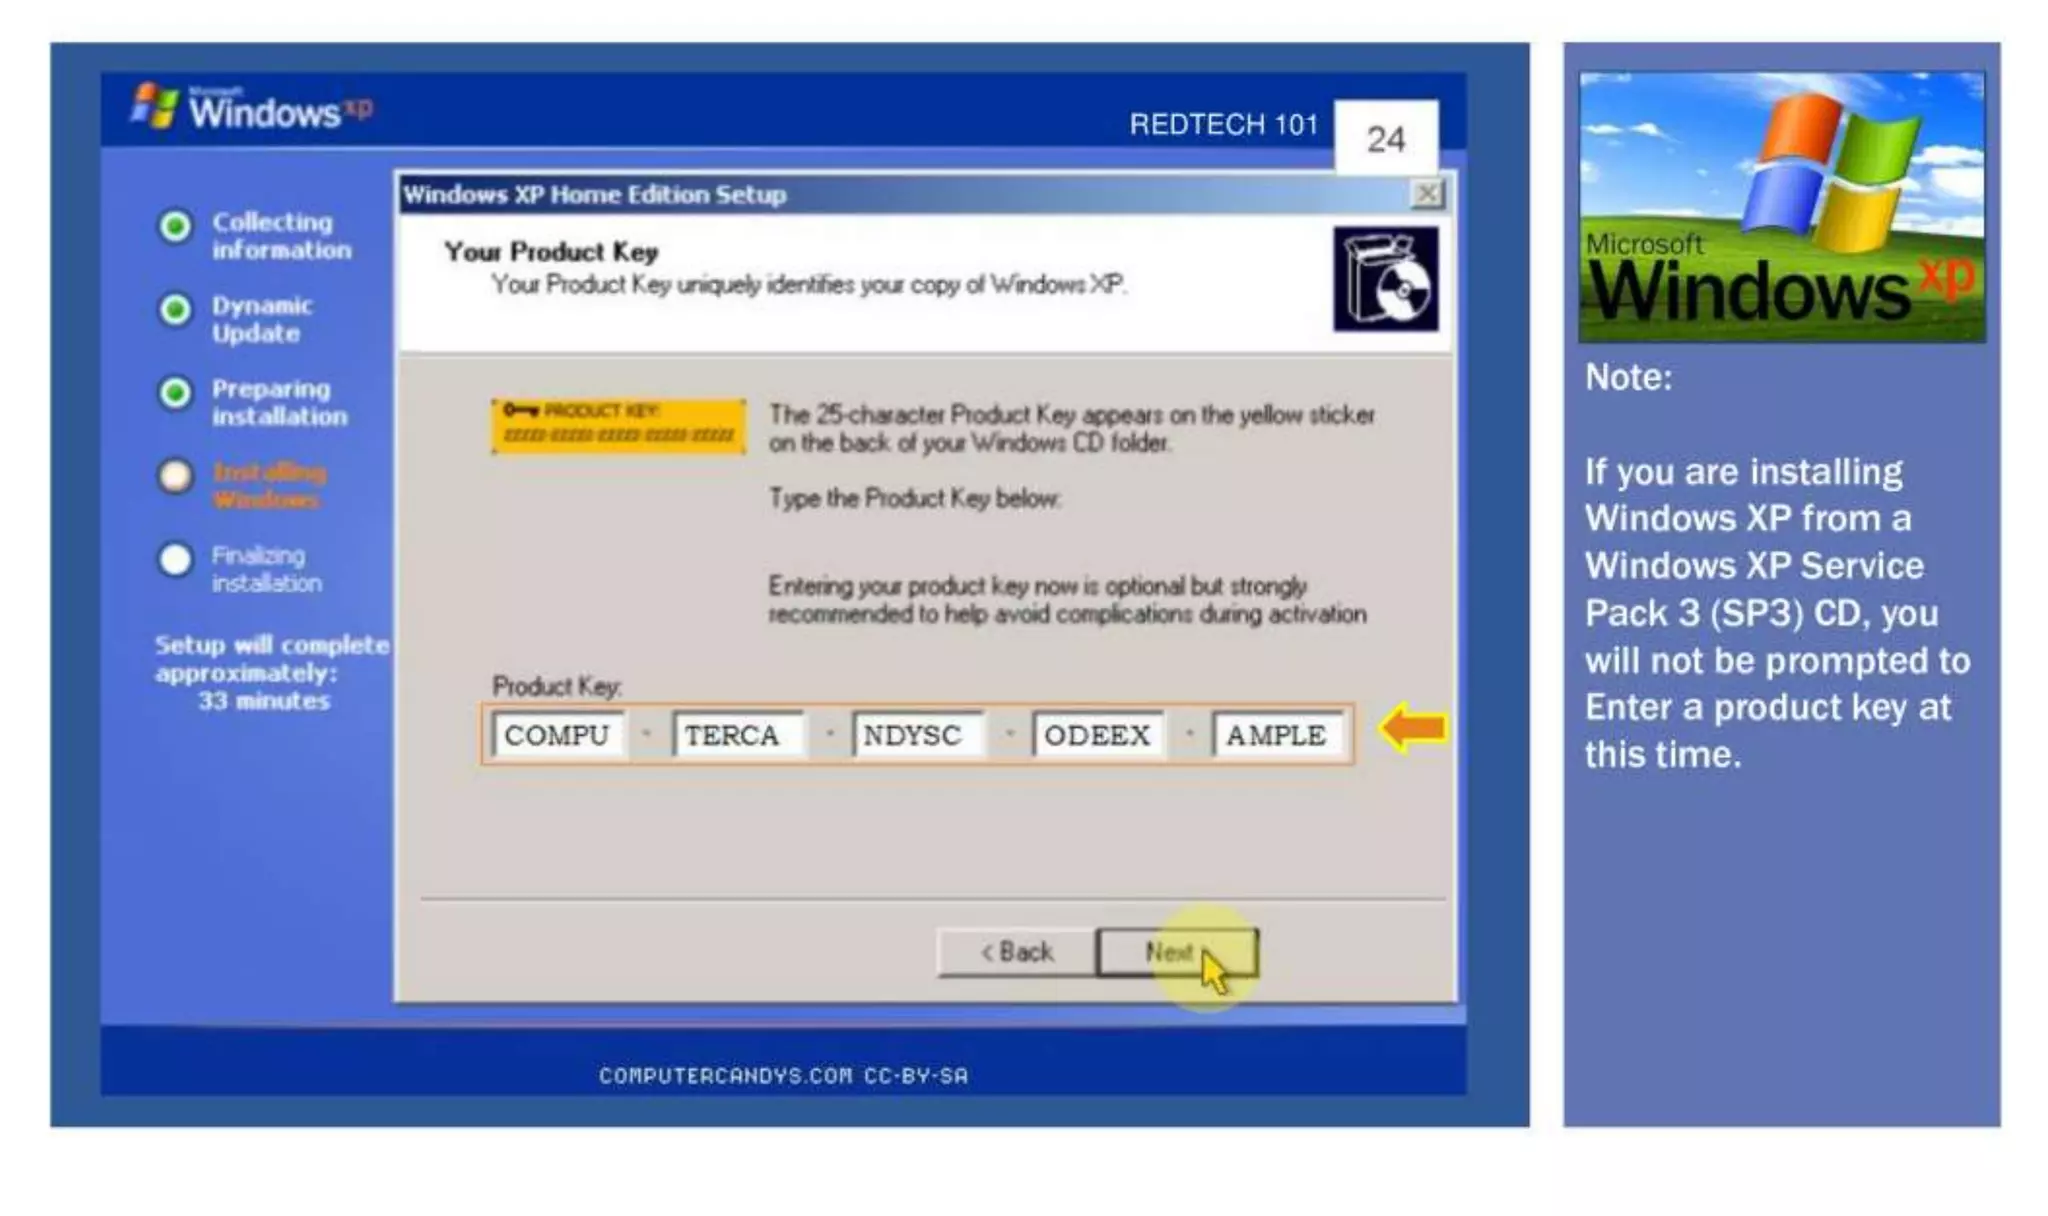Click the 'Product Key:' label
2048x1216 pixels.
[556, 686]
